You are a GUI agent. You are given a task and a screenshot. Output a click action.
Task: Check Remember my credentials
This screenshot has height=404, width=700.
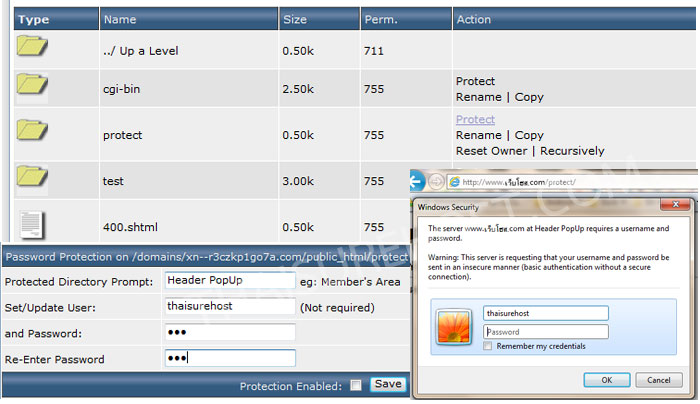[488, 346]
